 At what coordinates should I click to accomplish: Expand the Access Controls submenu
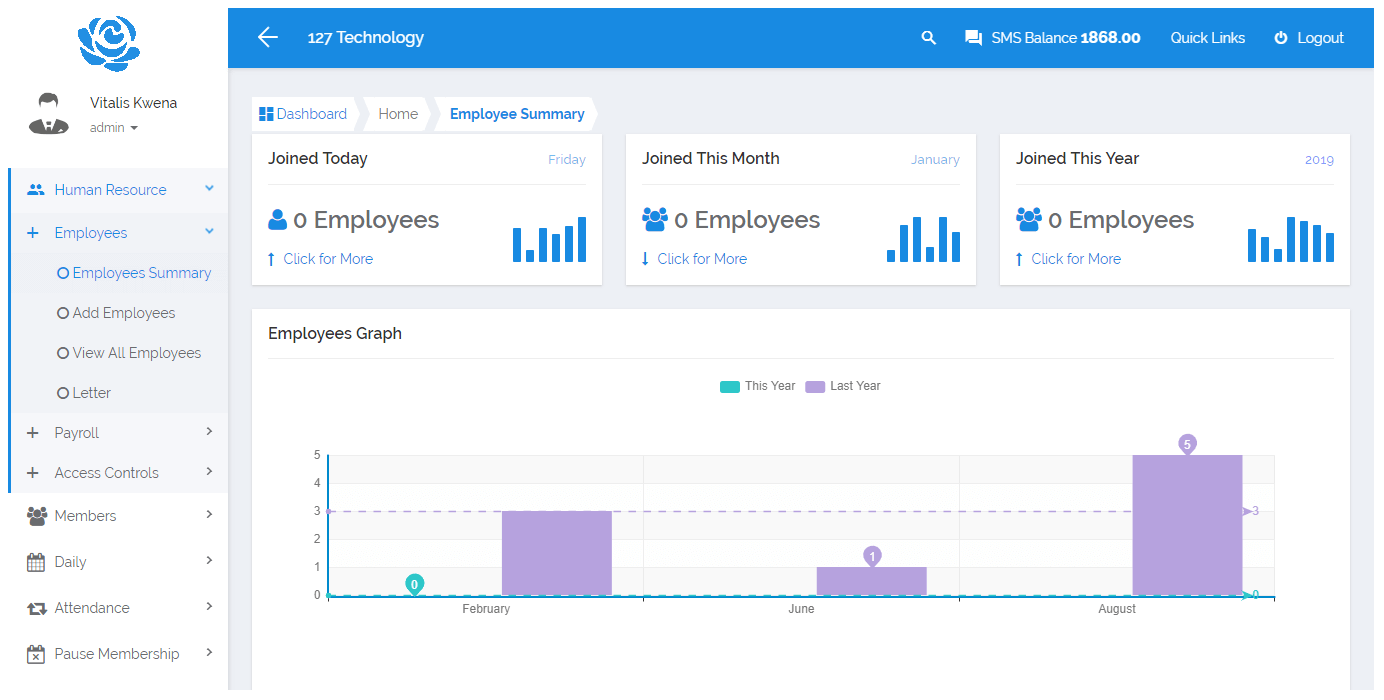(x=106, y=473)
